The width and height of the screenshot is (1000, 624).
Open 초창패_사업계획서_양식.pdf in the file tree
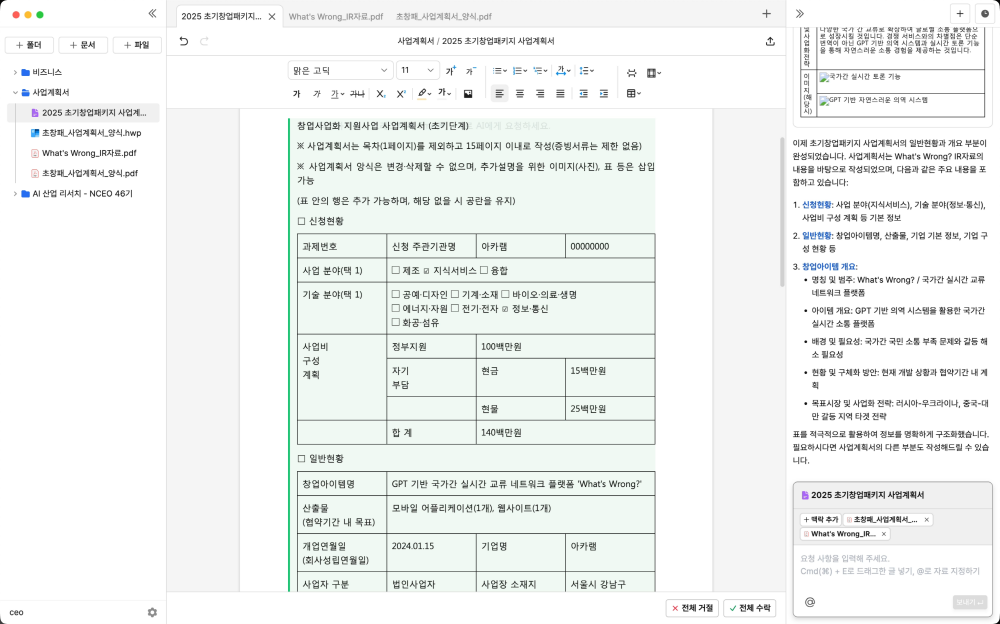[90, 174]
